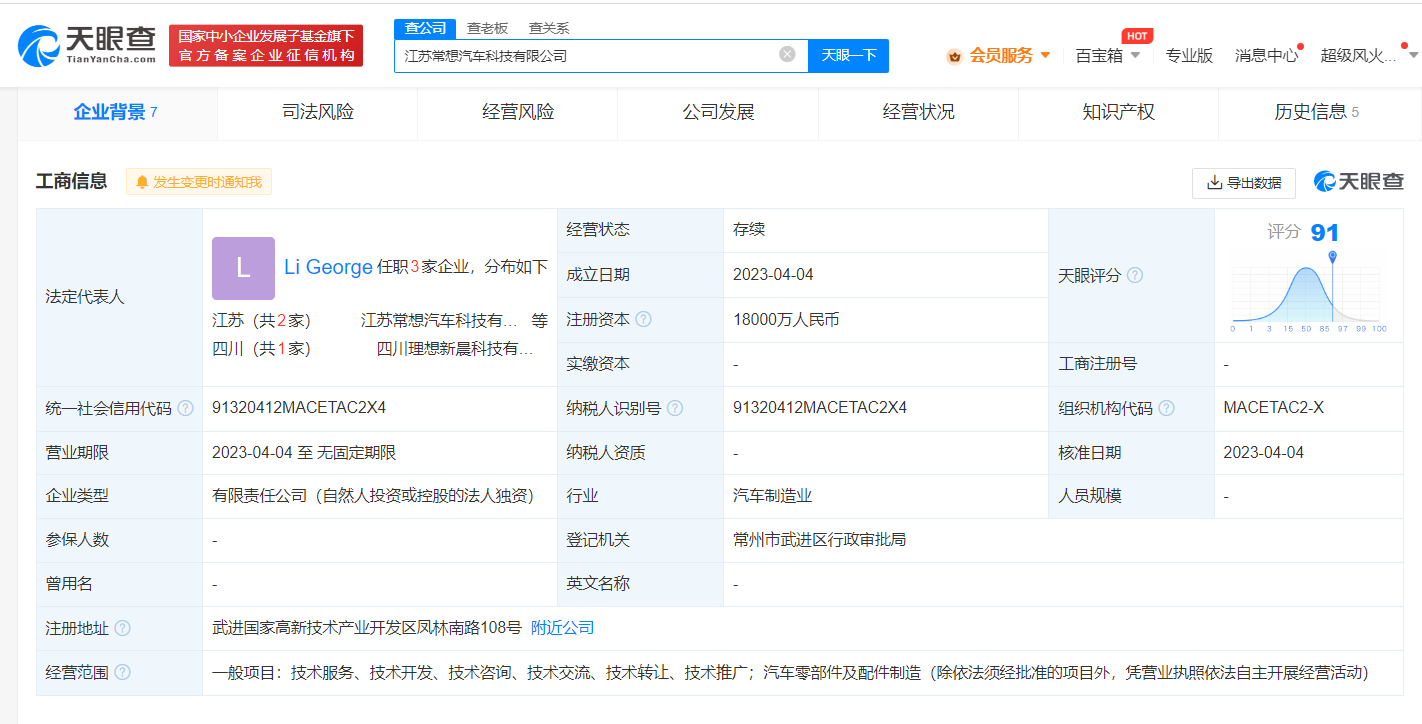Screen dimensions: 1422x724
Task: Clear the search box with X icon
Action: point(787,55)
